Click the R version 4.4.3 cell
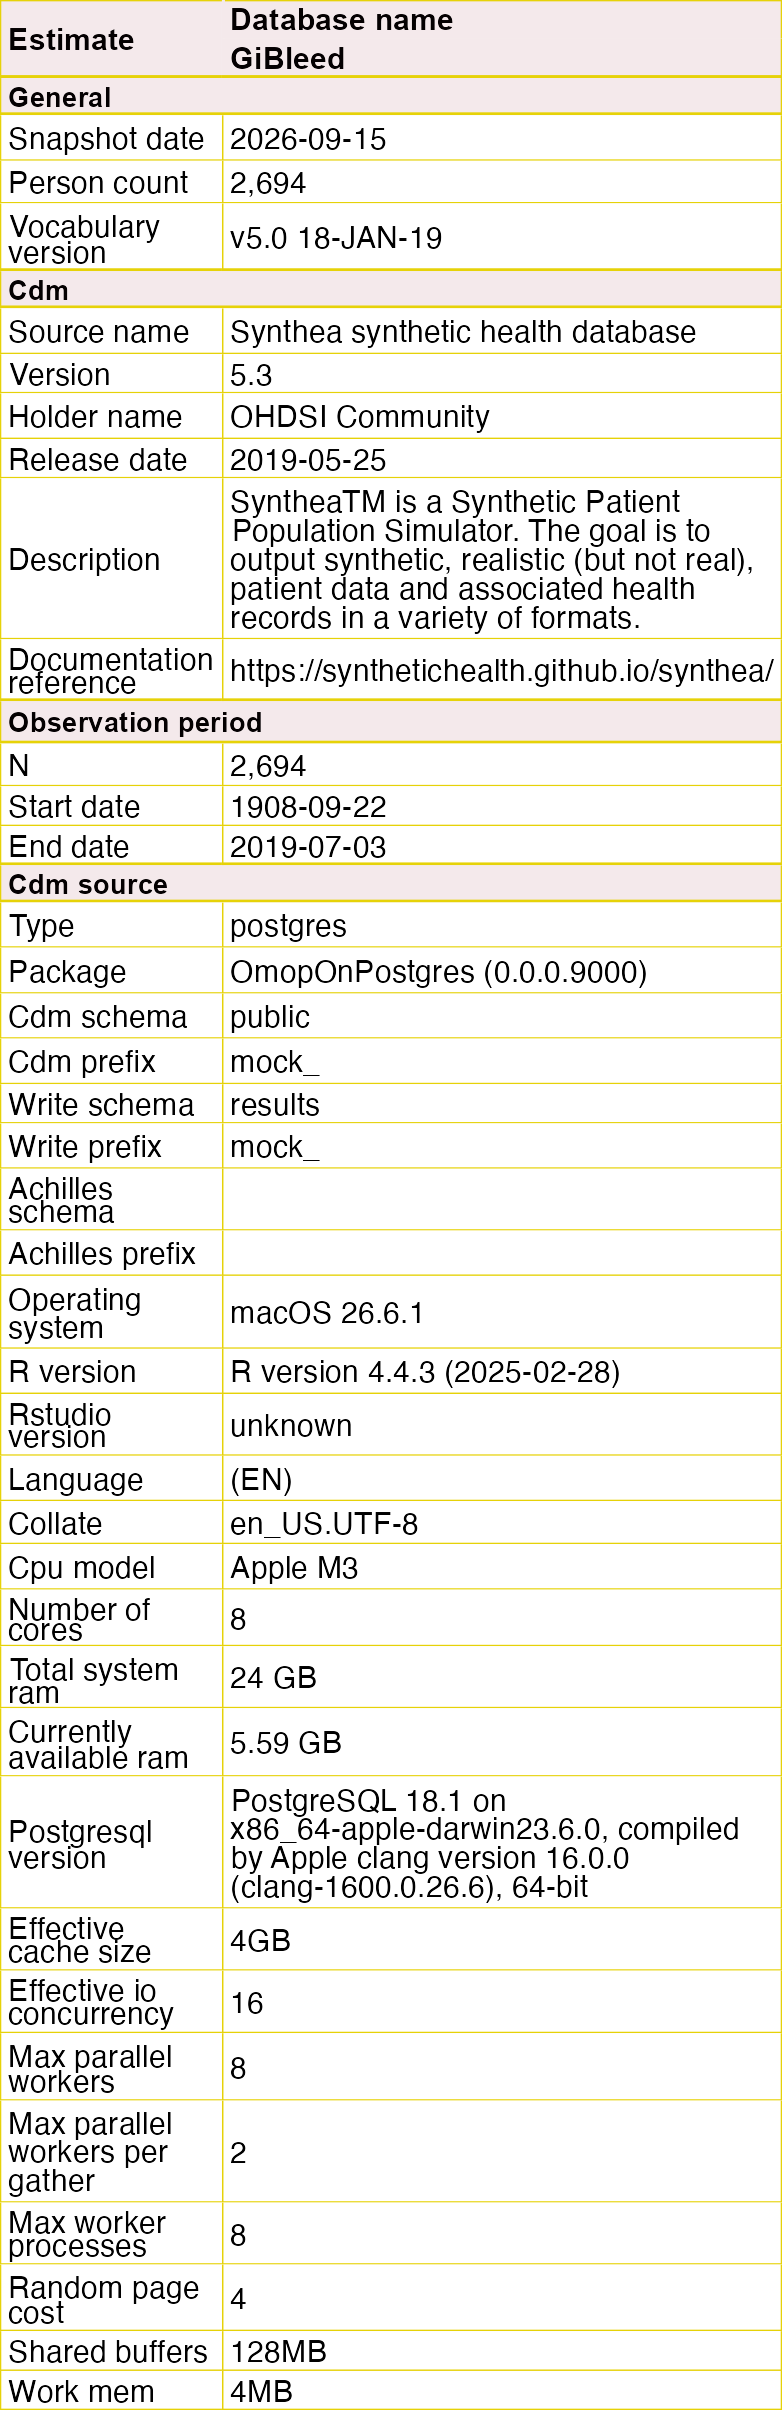782x2410 pixels. click(502, 1371)
